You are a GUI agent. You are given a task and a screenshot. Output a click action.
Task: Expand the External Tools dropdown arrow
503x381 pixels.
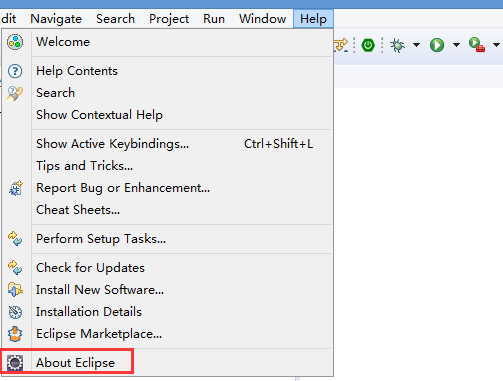(x=496, y=45)
